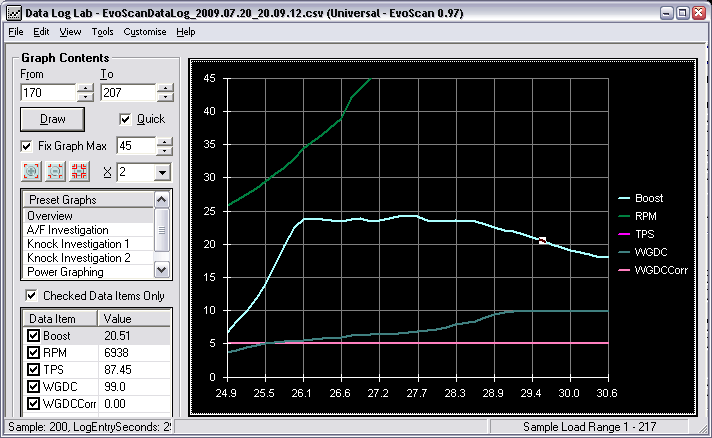The height and width of the screenshot is (438, 712).
Task: Select Knock Investigation 2 preset
Action: click(88, 258)
